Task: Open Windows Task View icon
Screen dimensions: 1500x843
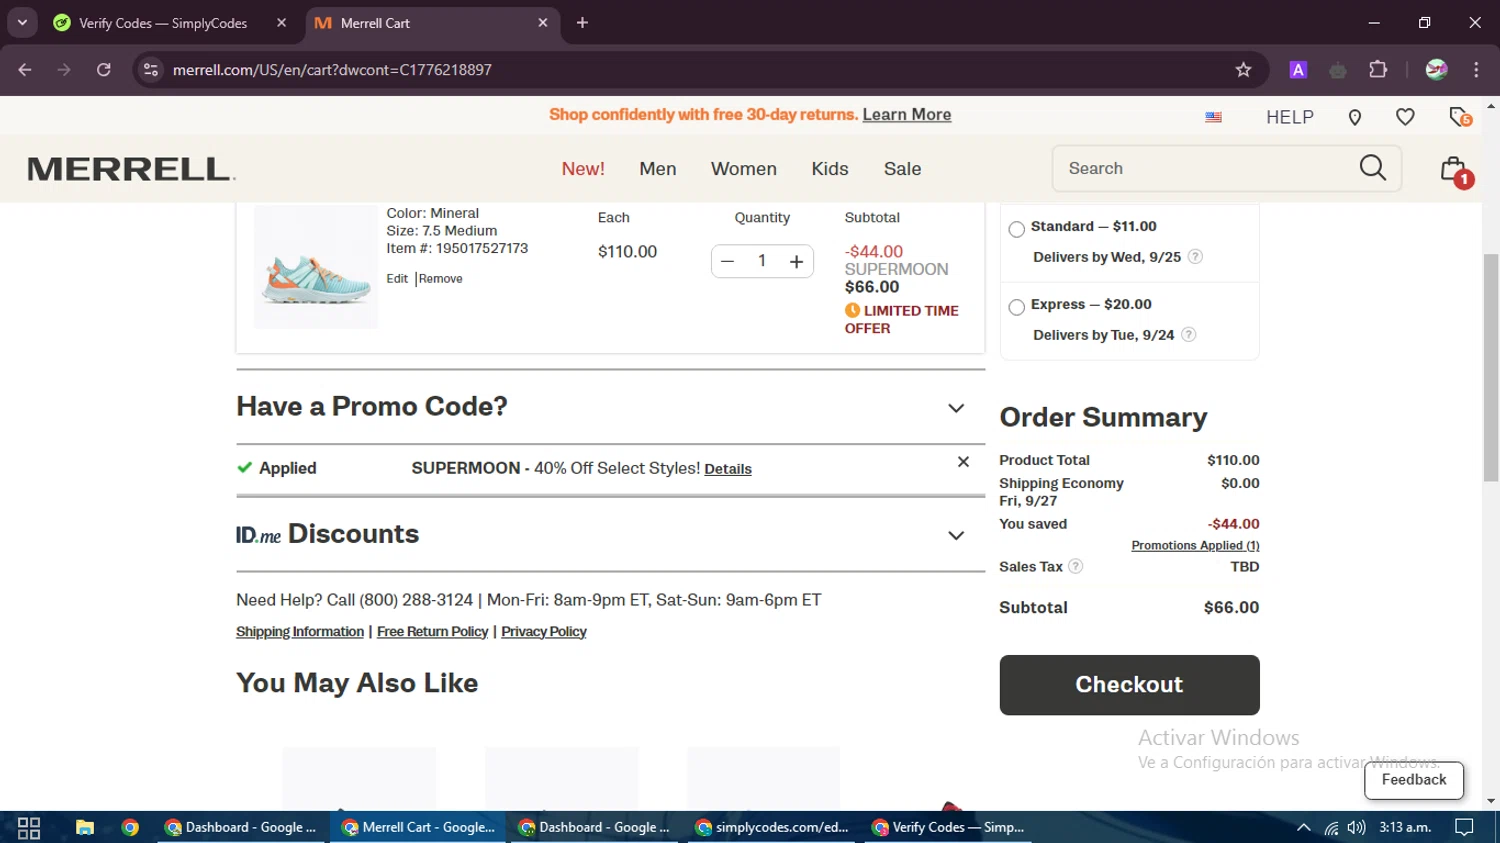Action: (29, 828)
